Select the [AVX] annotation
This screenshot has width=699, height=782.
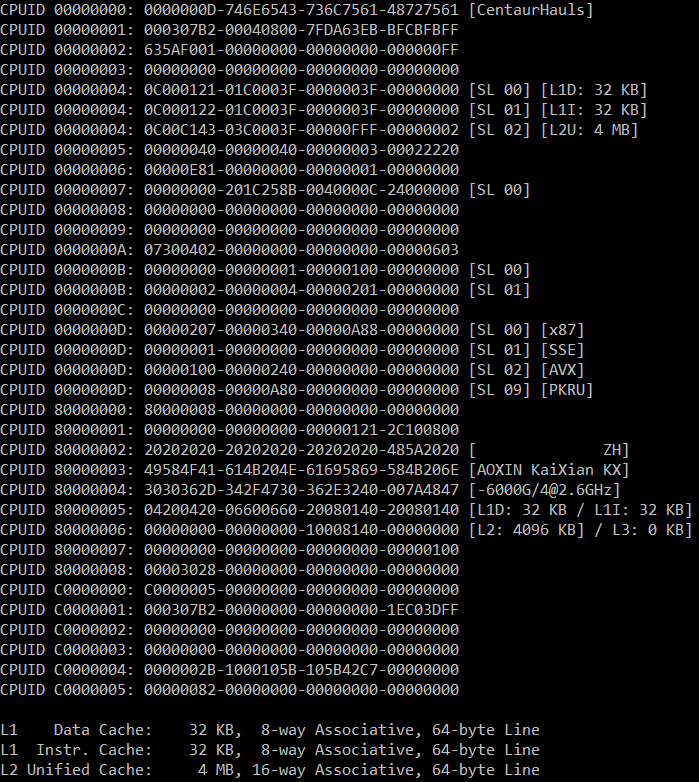click(562, 370)
